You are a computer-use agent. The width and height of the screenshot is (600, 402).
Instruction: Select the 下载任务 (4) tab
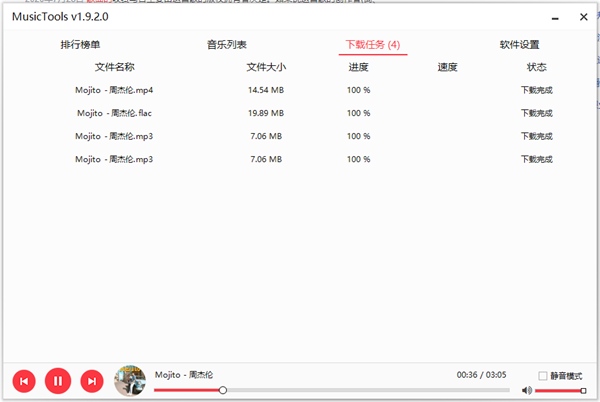coord(373,45)
